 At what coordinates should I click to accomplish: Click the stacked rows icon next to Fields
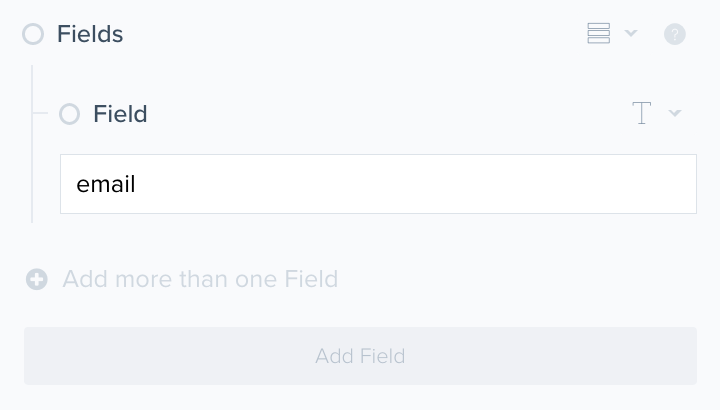pos(598,34)
